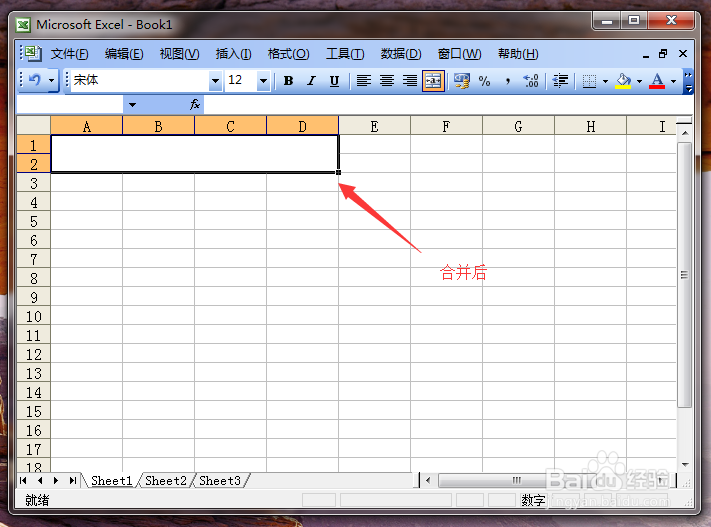Go to last sheet tab arrow

[x=73, y=480]
